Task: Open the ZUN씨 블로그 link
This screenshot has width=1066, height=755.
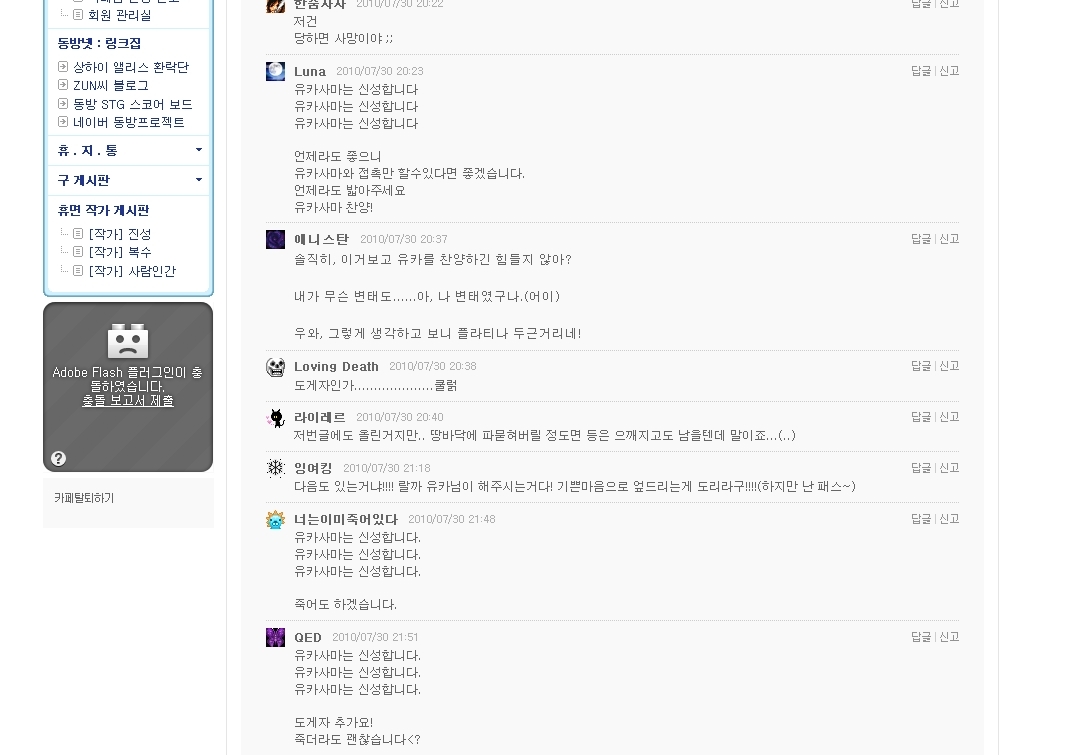Action: (x=111, y=86)
